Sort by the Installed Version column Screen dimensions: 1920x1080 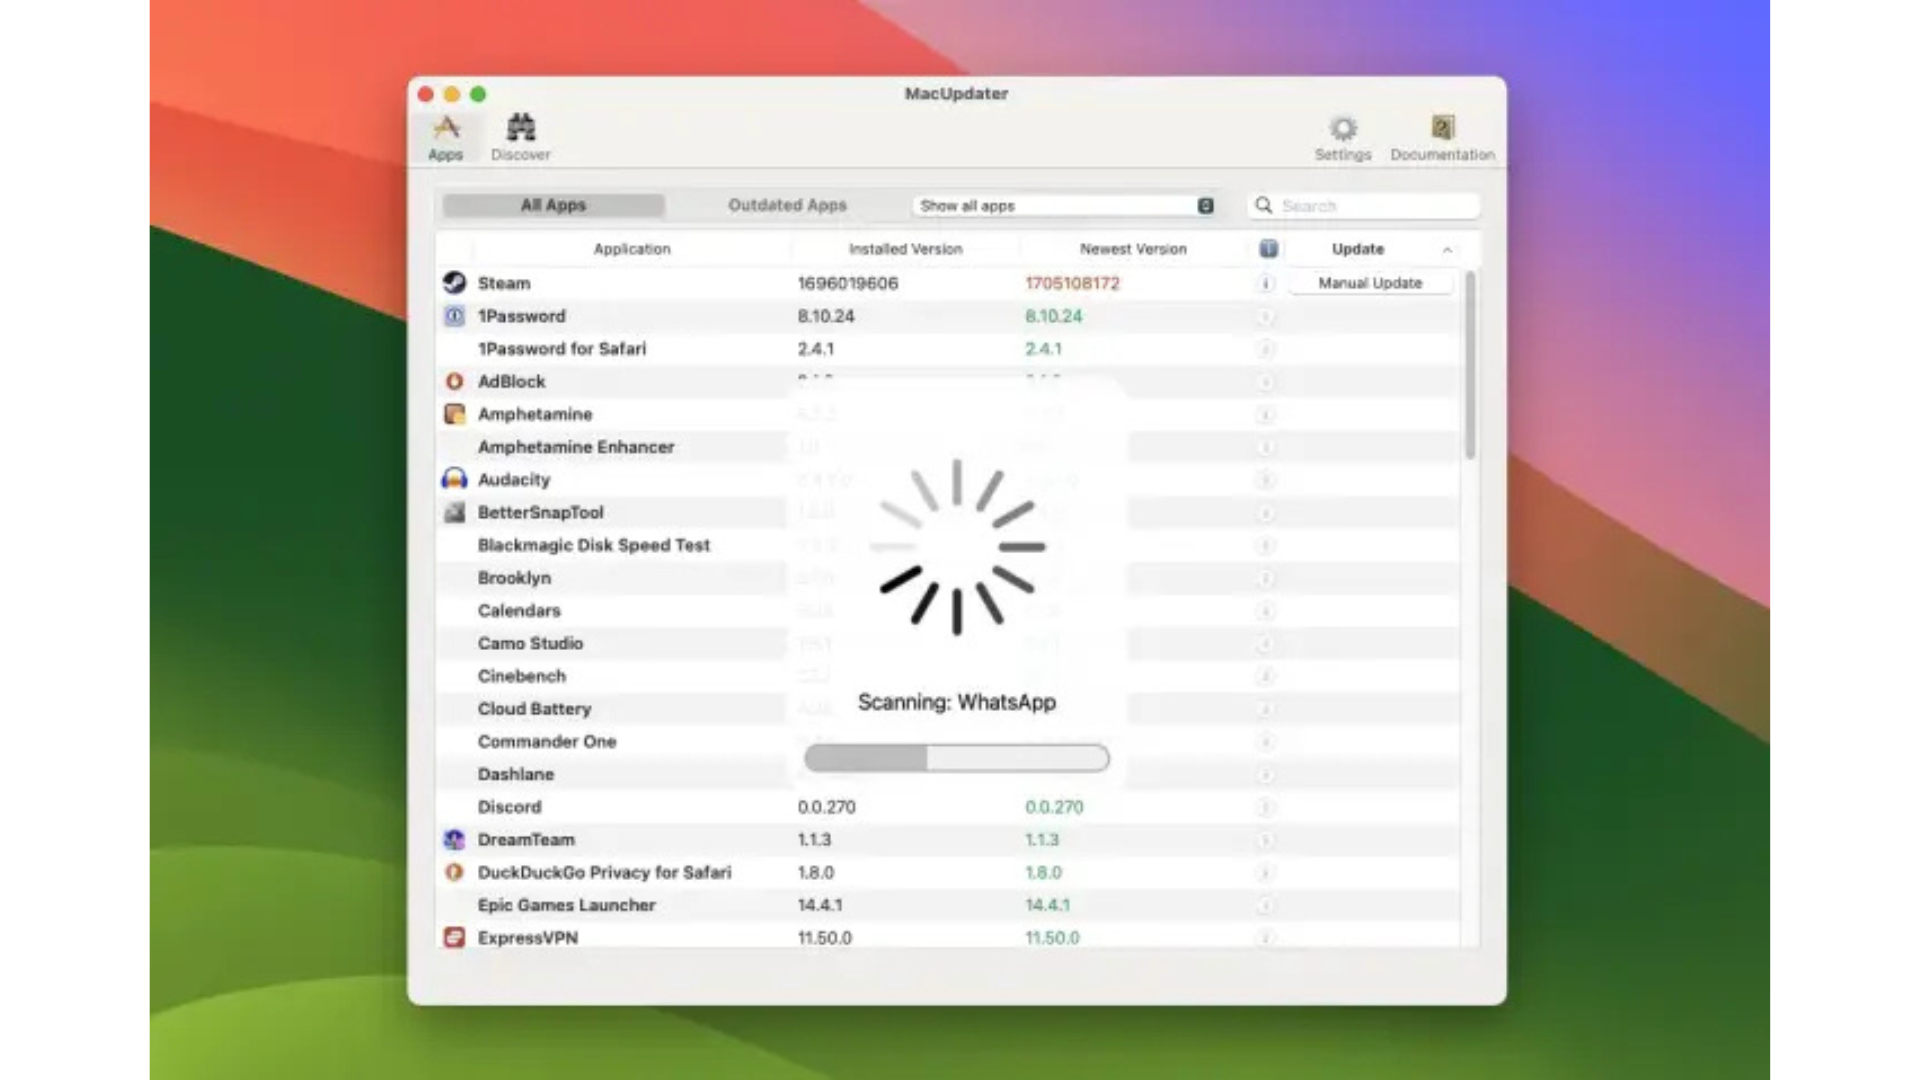(905, 249)
